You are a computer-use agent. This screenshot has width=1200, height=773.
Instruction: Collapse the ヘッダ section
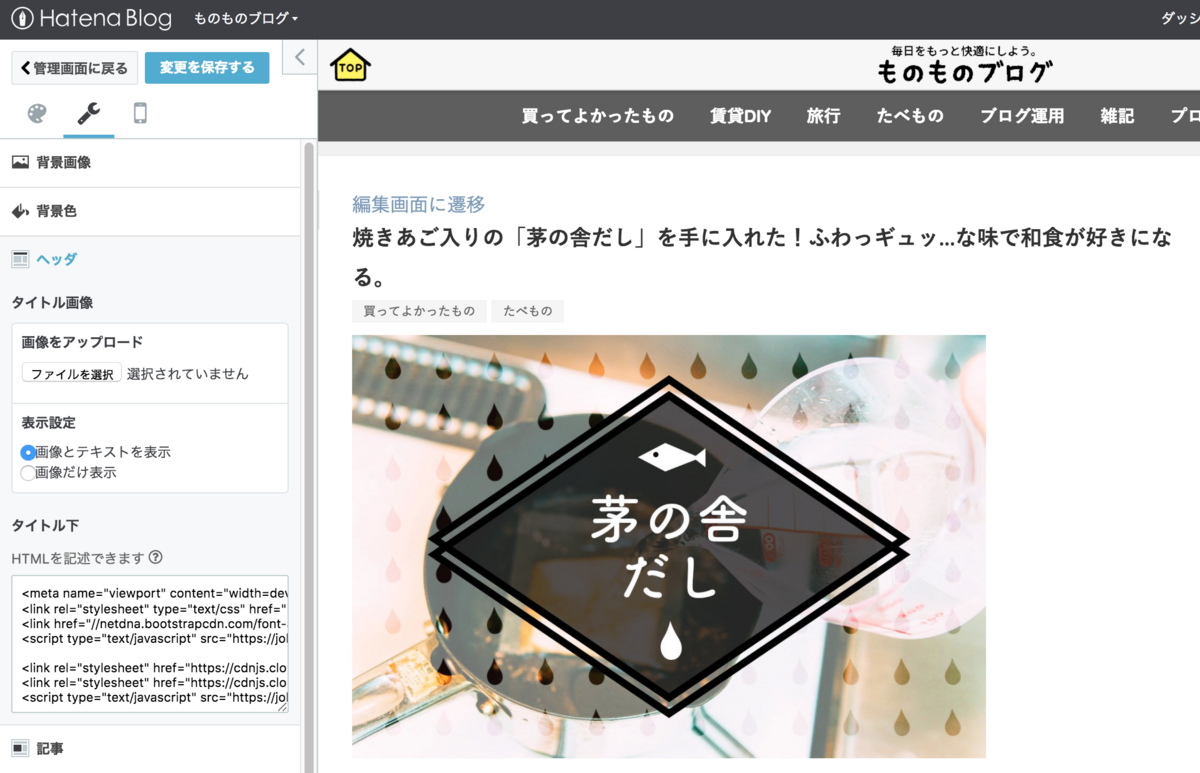(150, 259)
